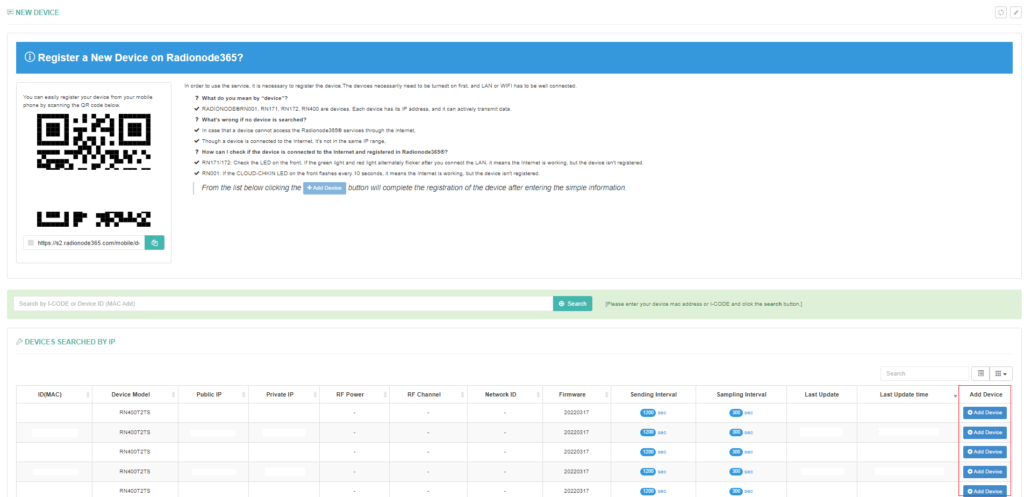Sort by Device Model using its arrows
1024x497 pixels.
[173, 395]
